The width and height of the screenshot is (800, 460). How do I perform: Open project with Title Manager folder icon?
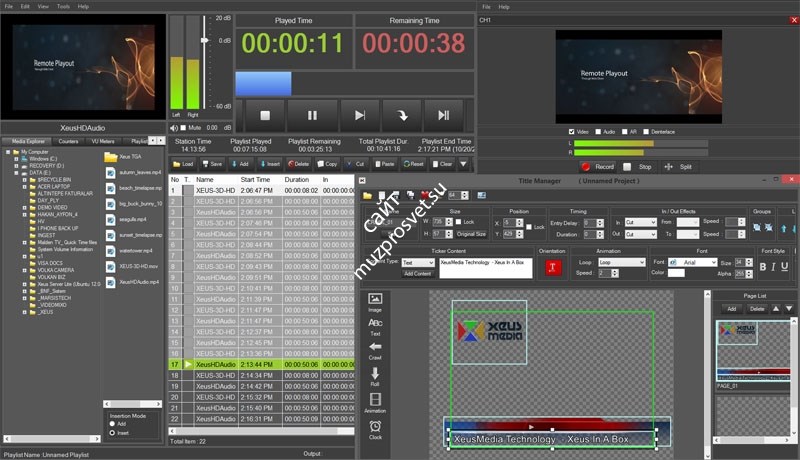click(x=367, y=195)
